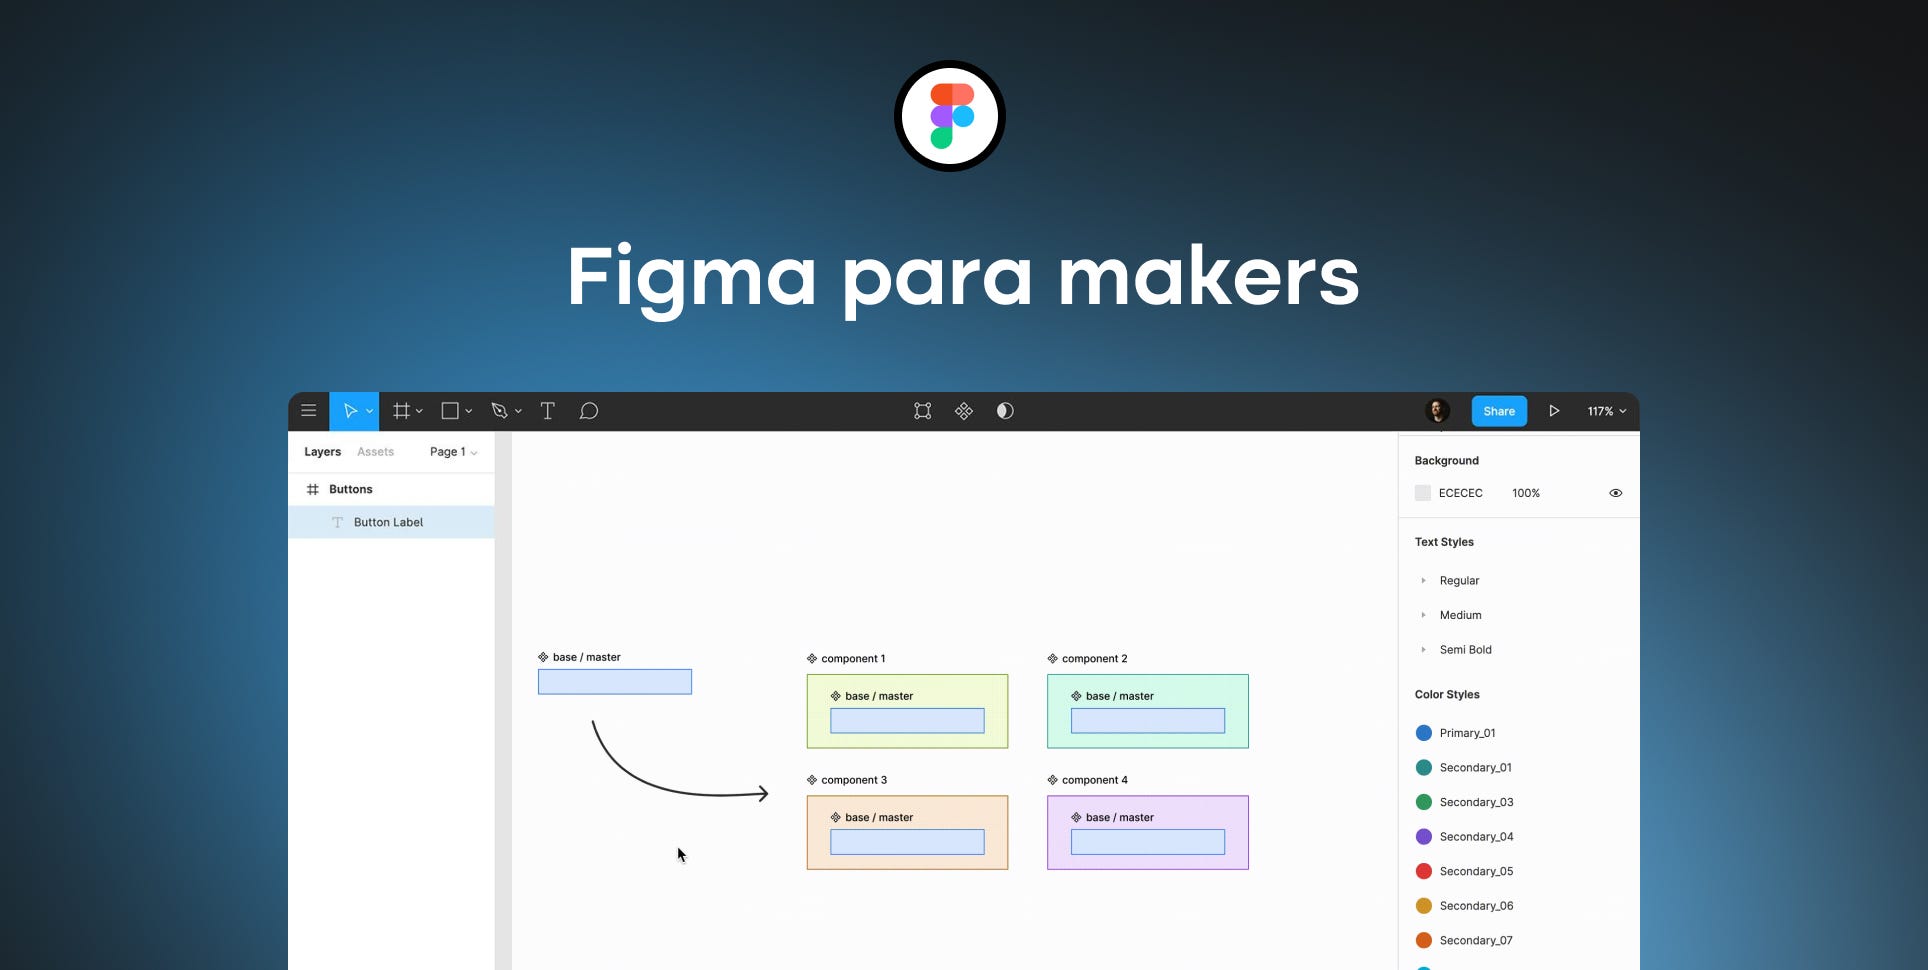Viewport: 1928px width, 970px height.
Task: Click the Edit object icon in toolbar
Action: pyautogui.click(x=923, y=411)
